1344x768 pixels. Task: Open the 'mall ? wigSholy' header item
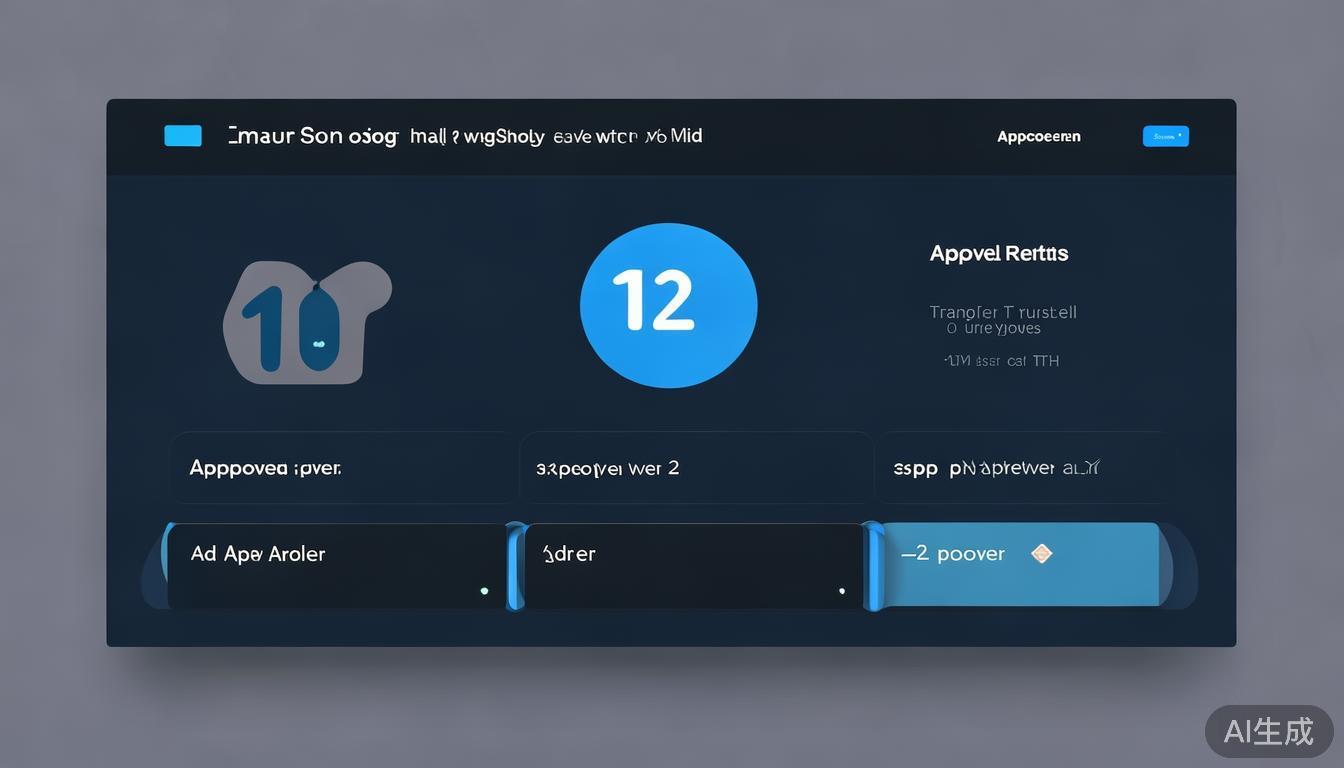point(476,136)
